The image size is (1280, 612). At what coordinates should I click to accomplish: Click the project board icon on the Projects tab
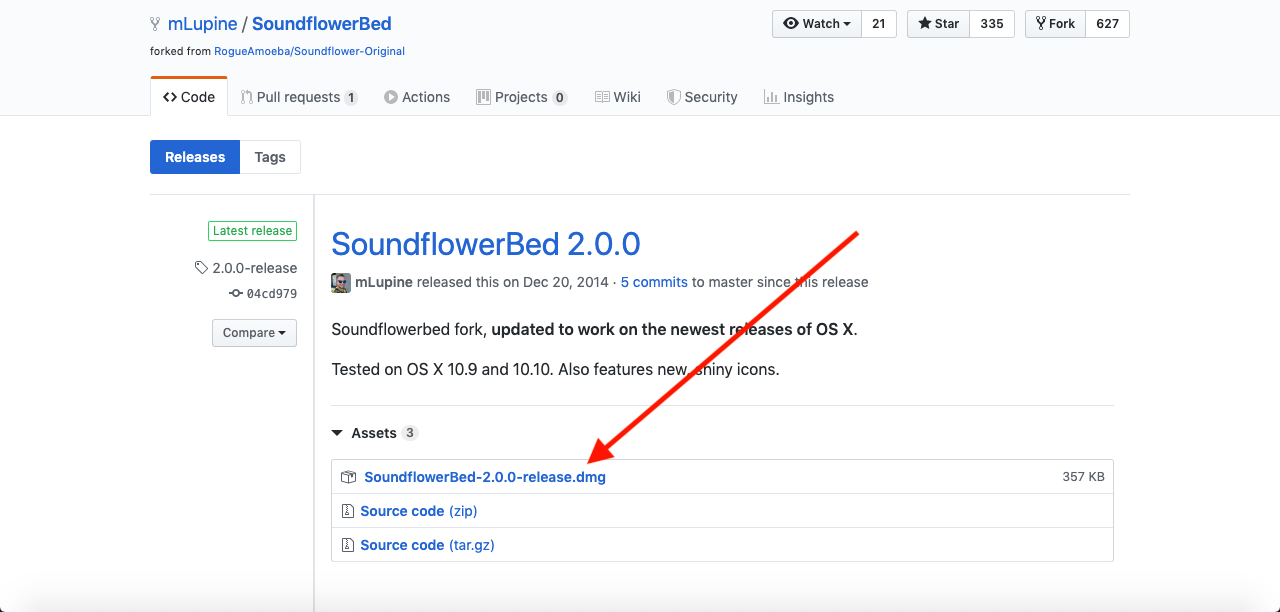click(483, 97)
